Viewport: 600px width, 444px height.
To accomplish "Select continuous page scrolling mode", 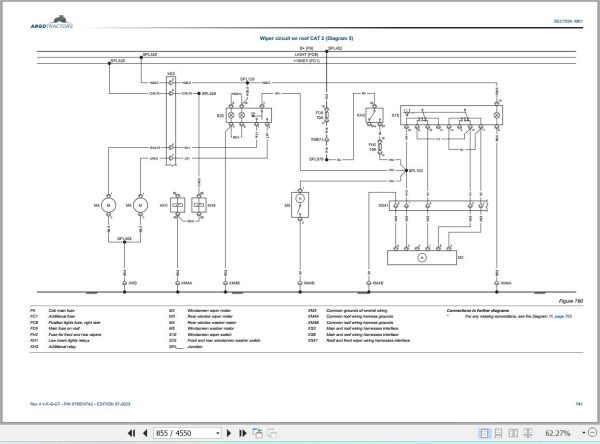I will (x=498, y=433).
